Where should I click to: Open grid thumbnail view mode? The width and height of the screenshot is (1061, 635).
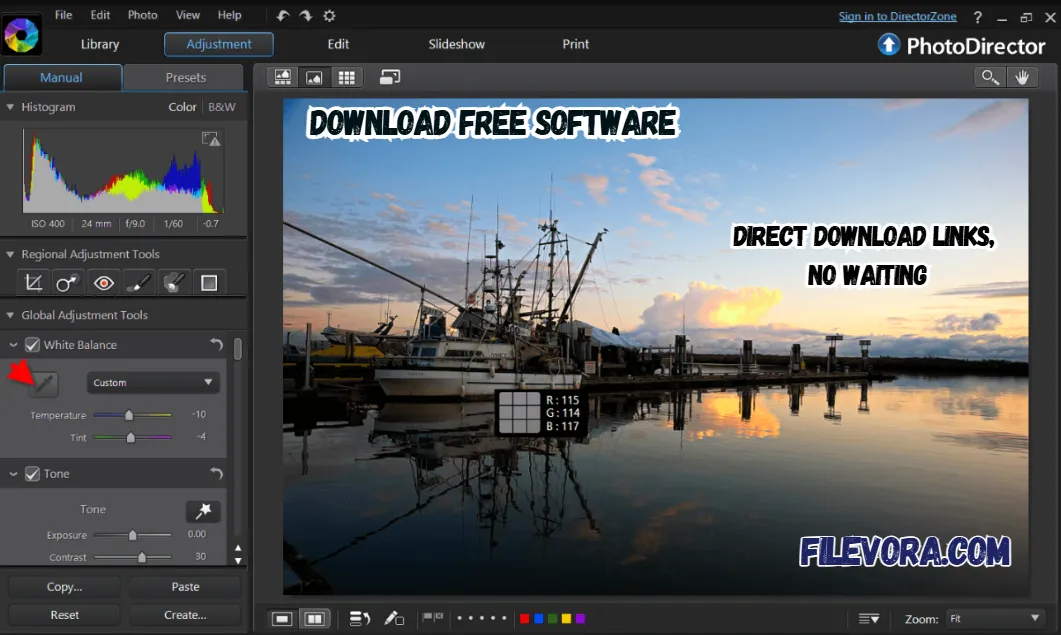[x=346, y=76]
